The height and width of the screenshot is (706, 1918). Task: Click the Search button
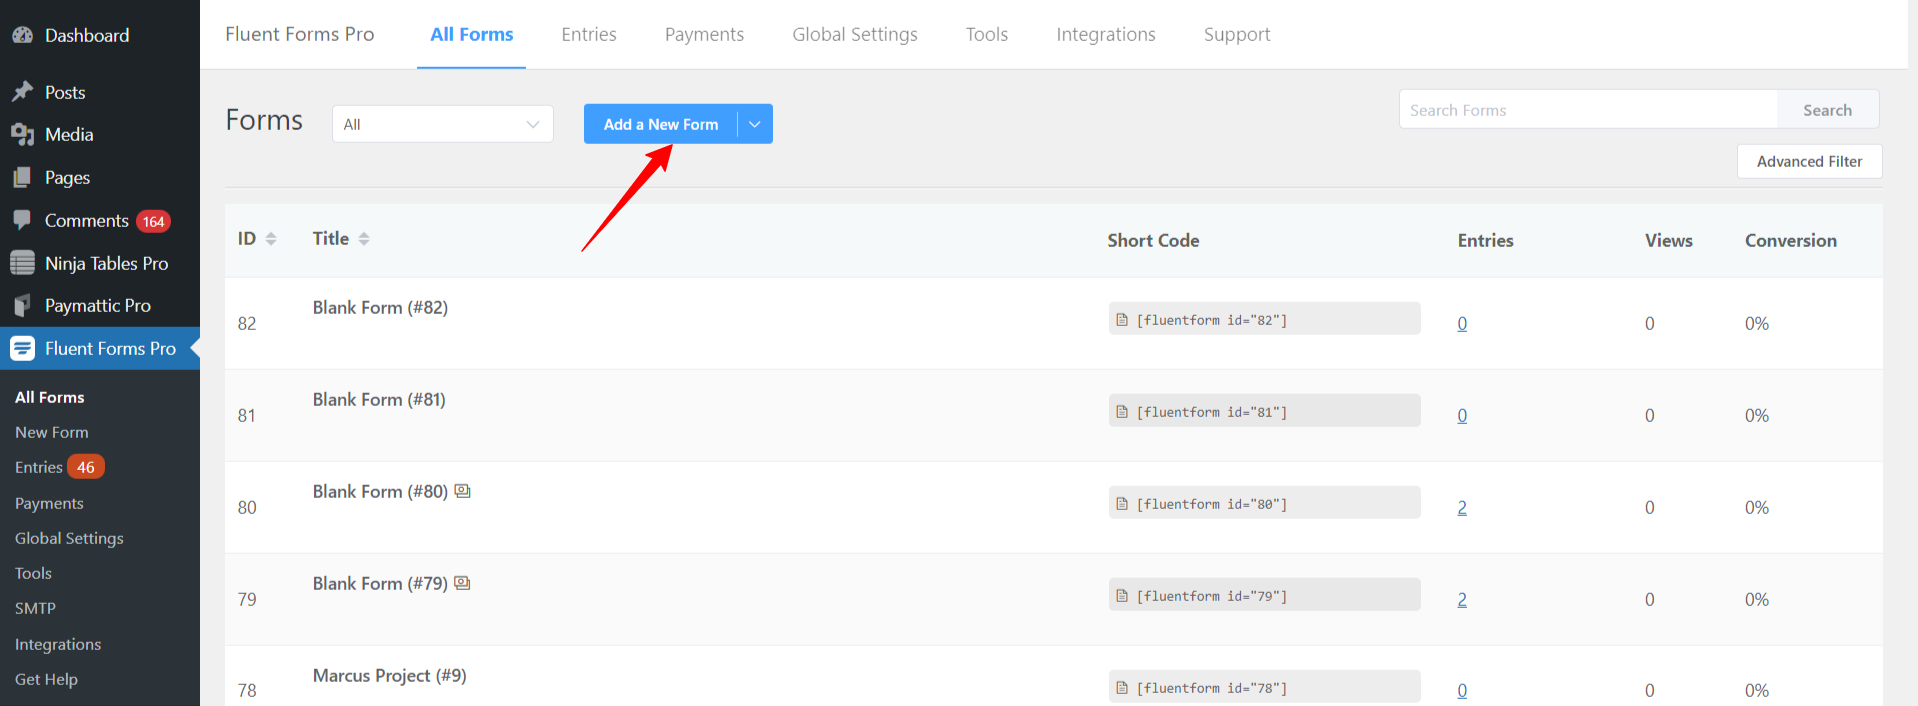click(x=1827, y=110)
